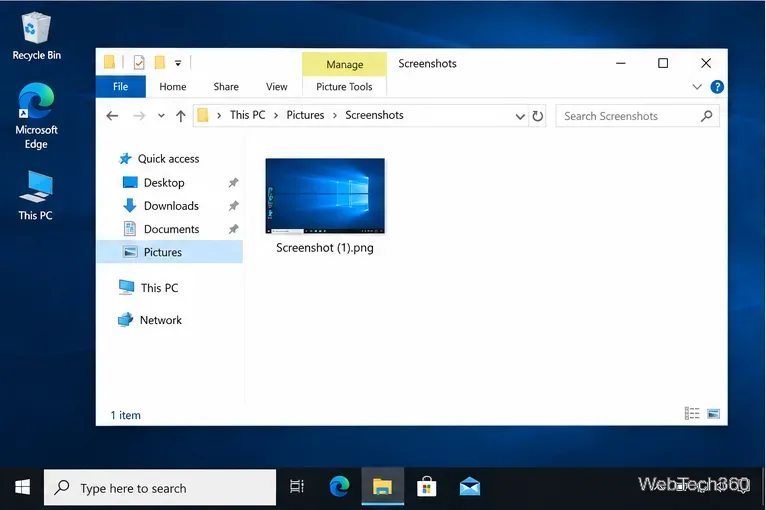Open the Windows Start menu

pyautogui.click(x=22, y=487)
